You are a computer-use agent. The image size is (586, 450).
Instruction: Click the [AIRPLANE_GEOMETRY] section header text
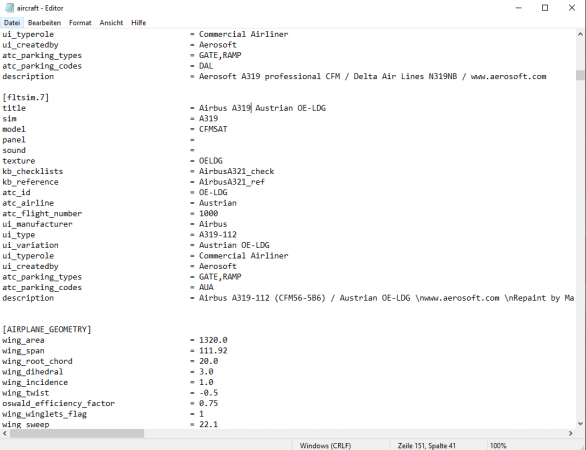click(47, 329)
